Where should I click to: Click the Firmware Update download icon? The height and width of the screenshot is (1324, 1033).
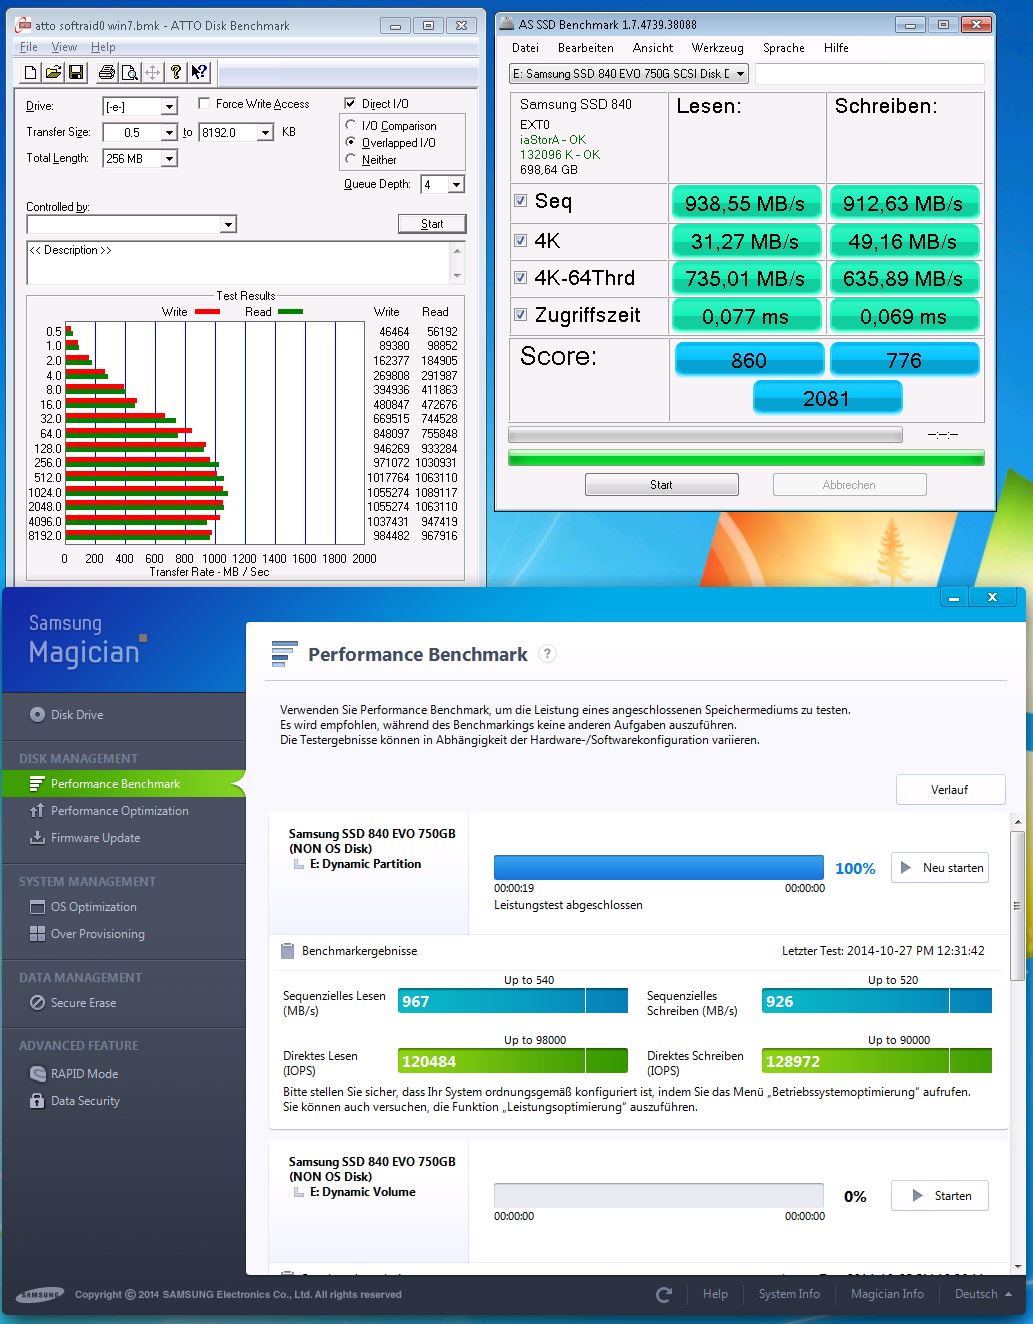37,838
